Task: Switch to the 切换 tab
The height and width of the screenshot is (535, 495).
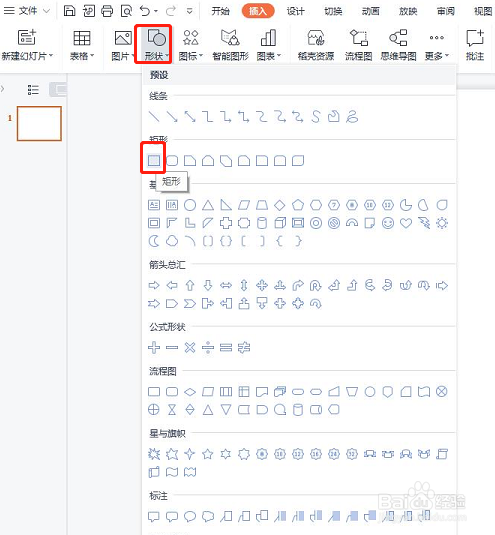Action: pos(333,11)
